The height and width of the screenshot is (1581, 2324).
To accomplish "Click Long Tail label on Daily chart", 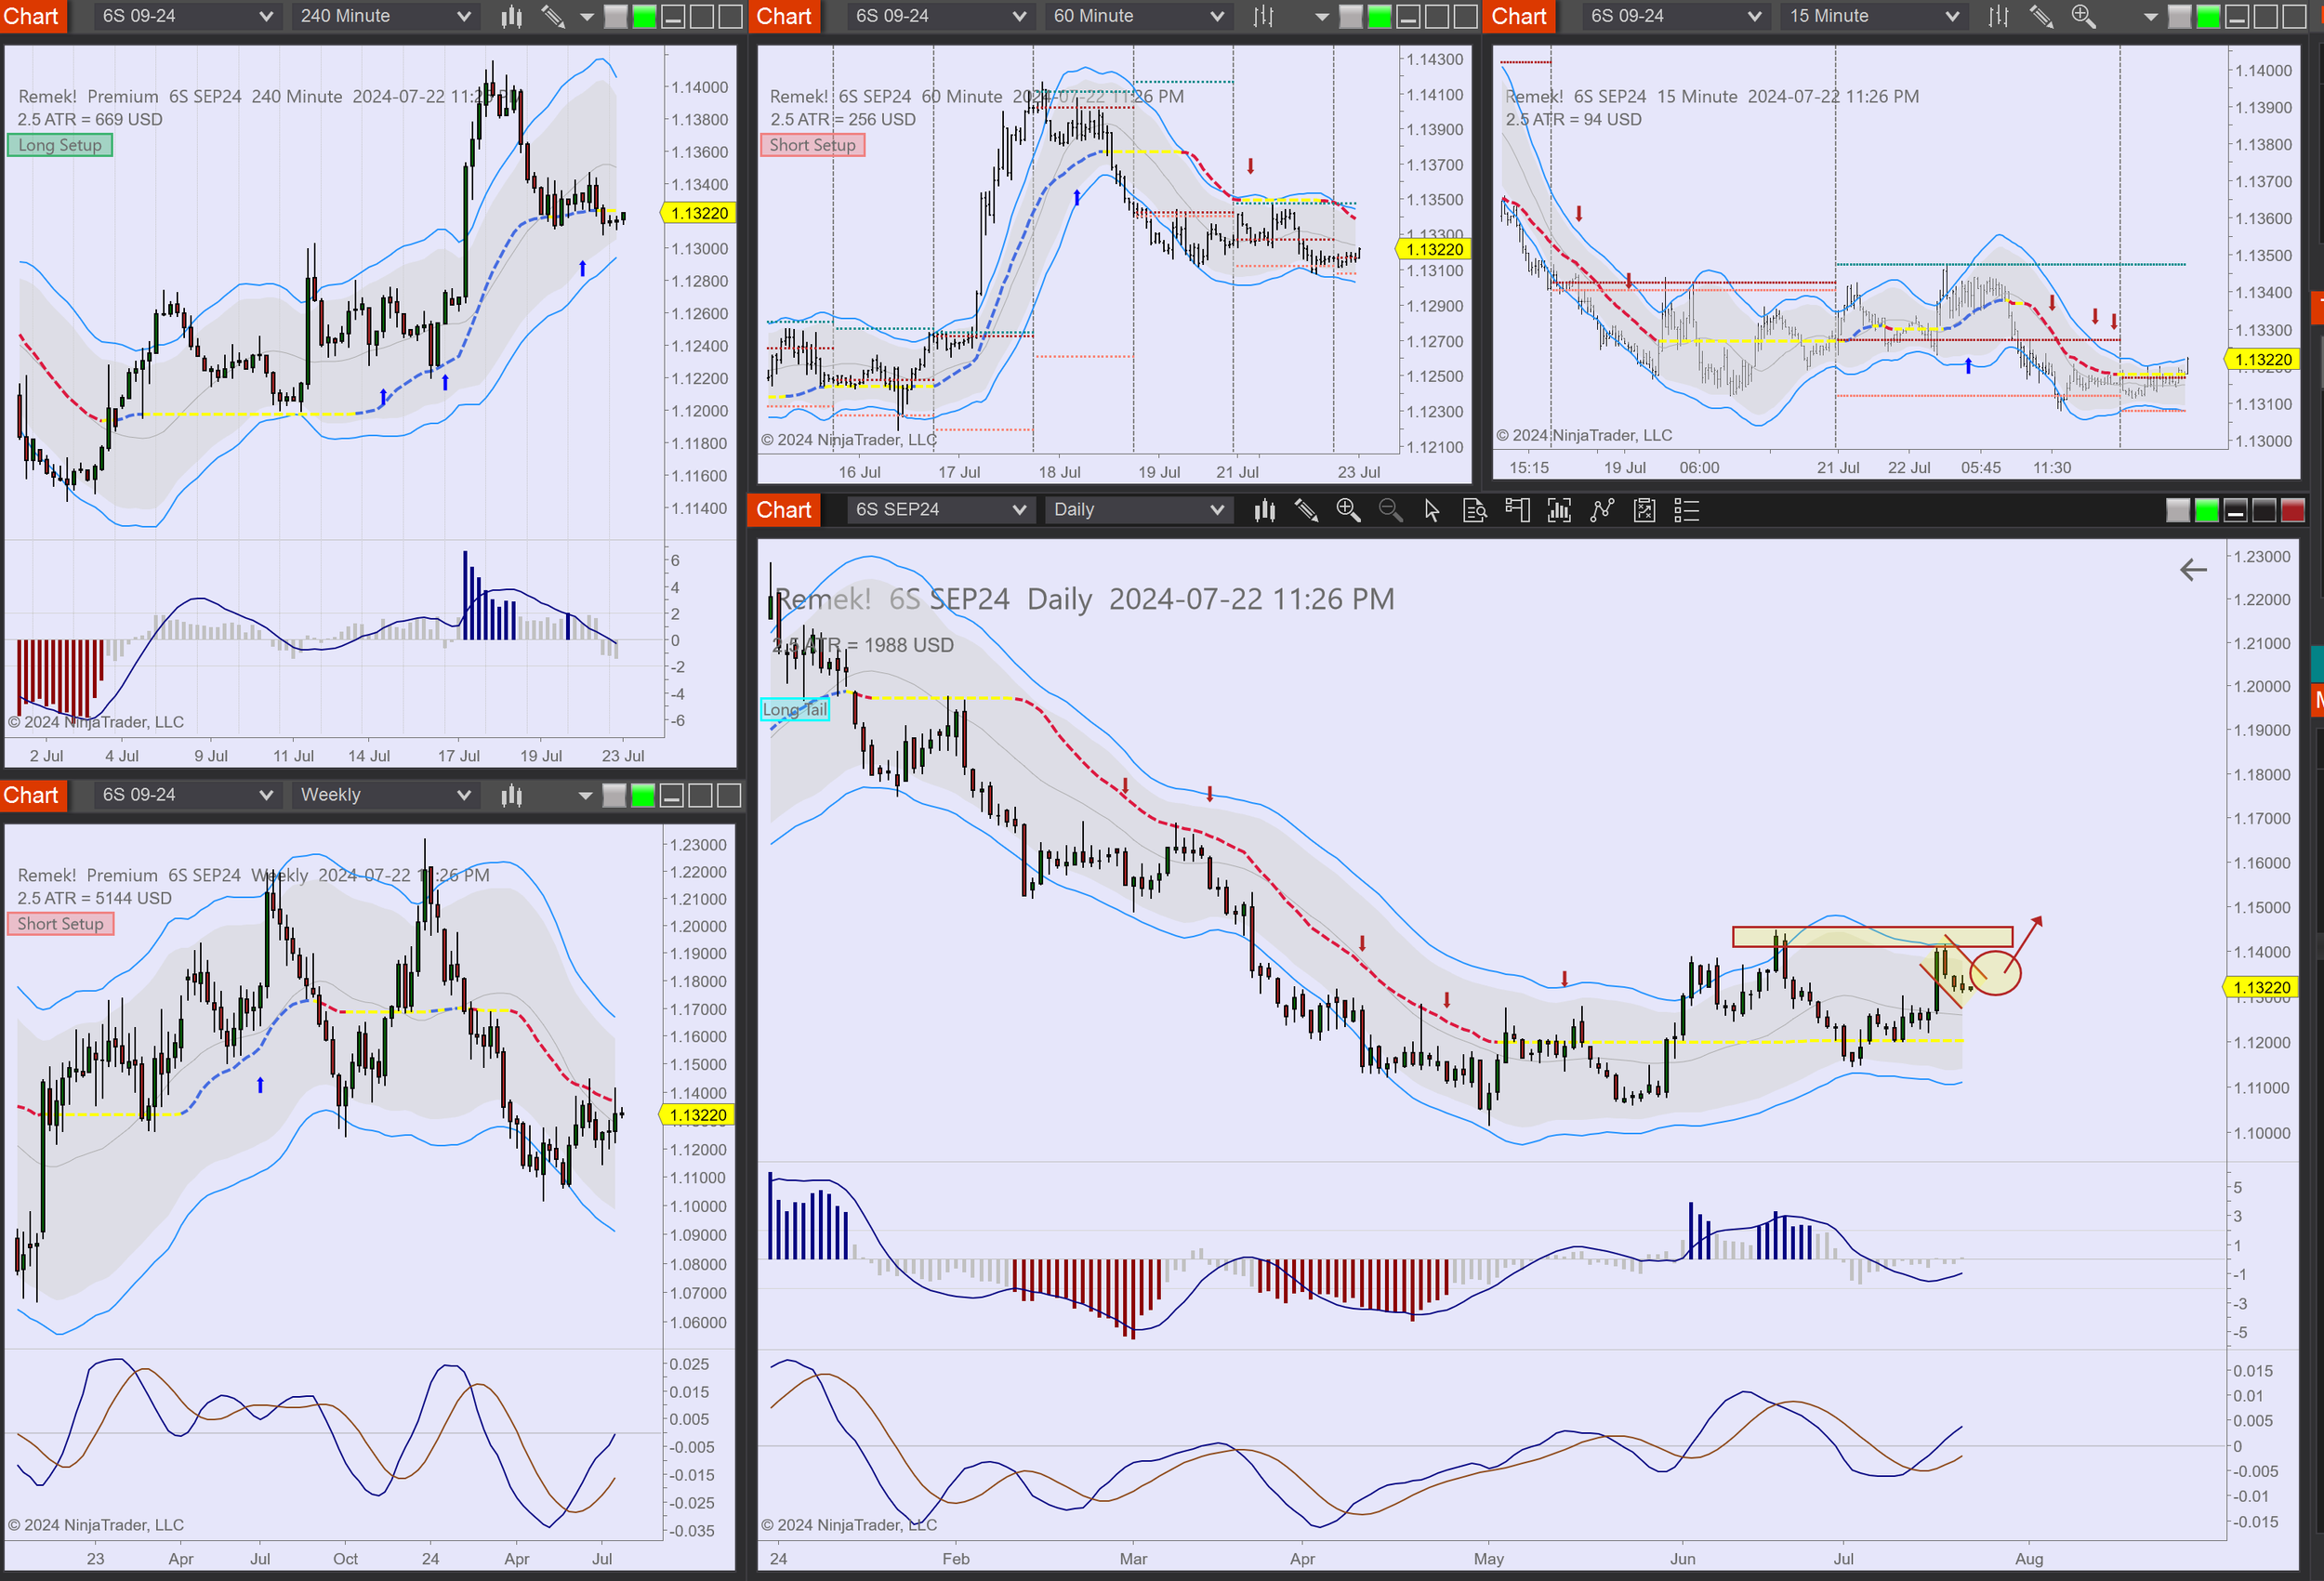I will click(795, 709).
